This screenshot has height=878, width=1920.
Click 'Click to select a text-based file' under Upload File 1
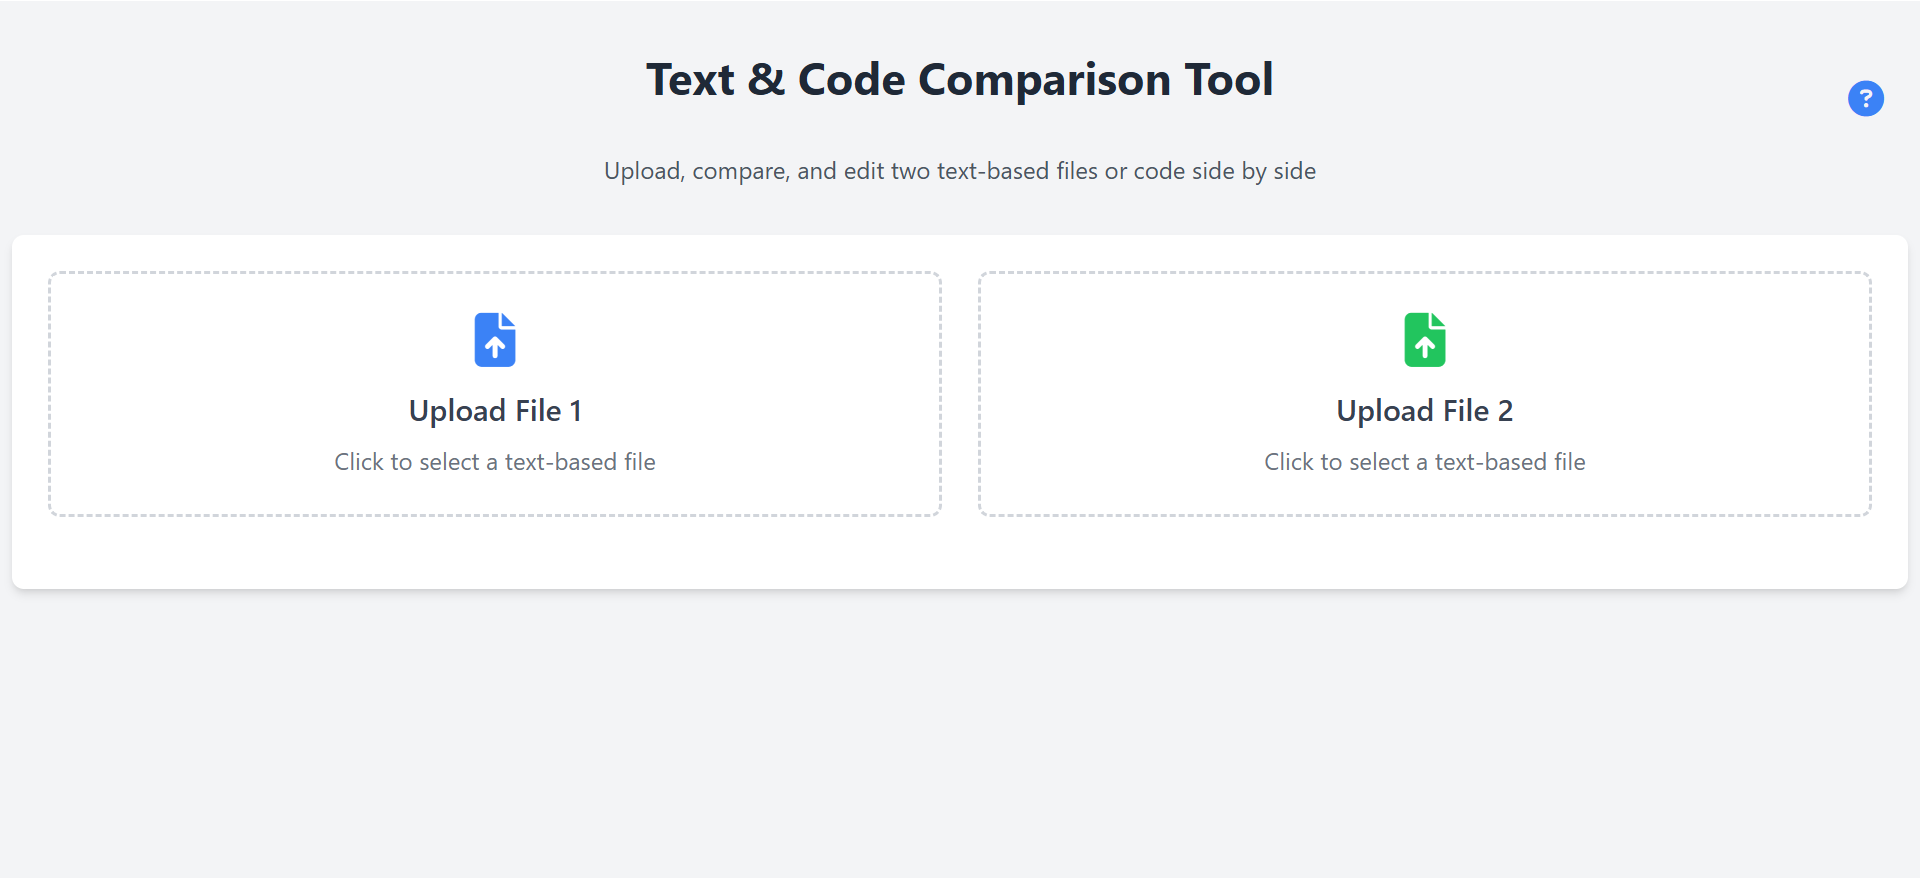pyautogui.click(x=494, y=461)
